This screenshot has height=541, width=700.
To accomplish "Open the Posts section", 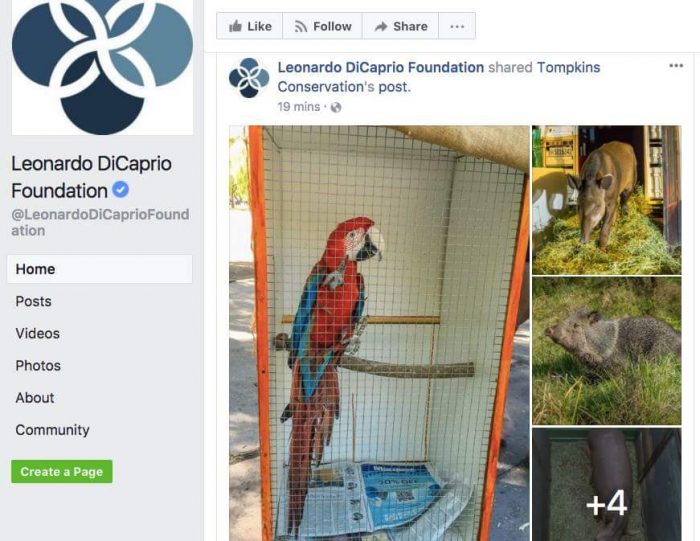I will [x=33, y=301].
